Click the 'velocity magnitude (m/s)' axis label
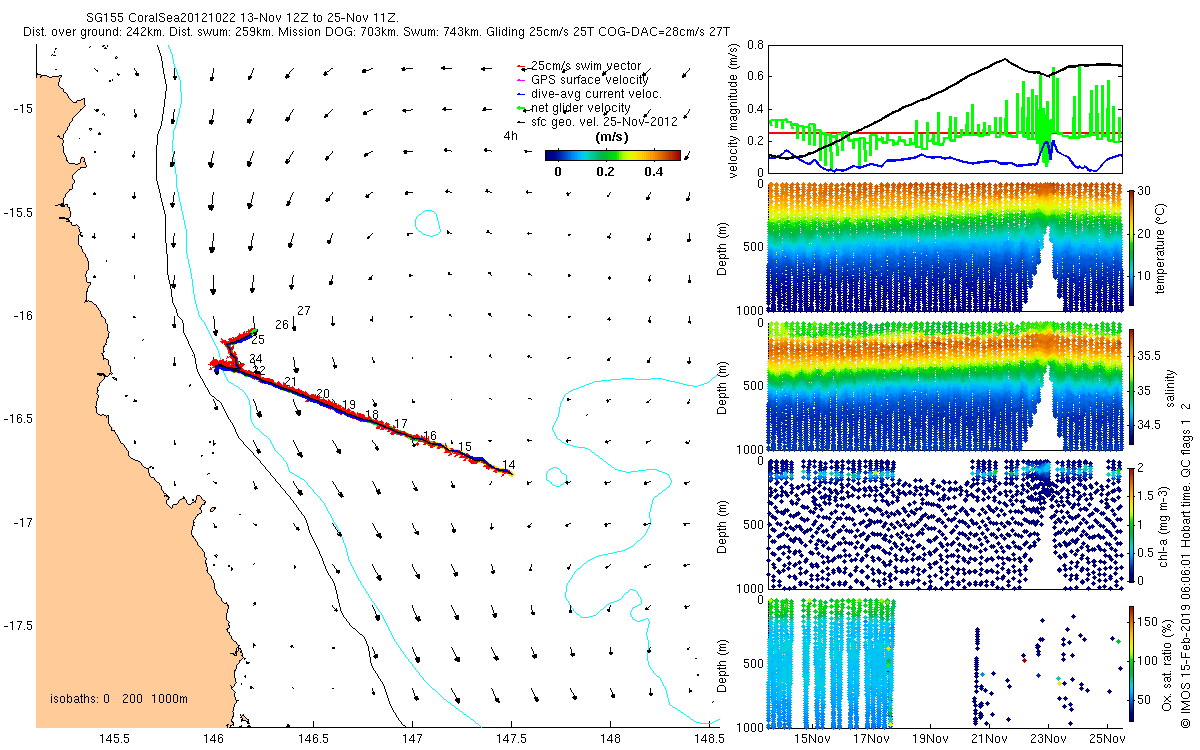1200x750 pixels. click(x=734, y=111)
